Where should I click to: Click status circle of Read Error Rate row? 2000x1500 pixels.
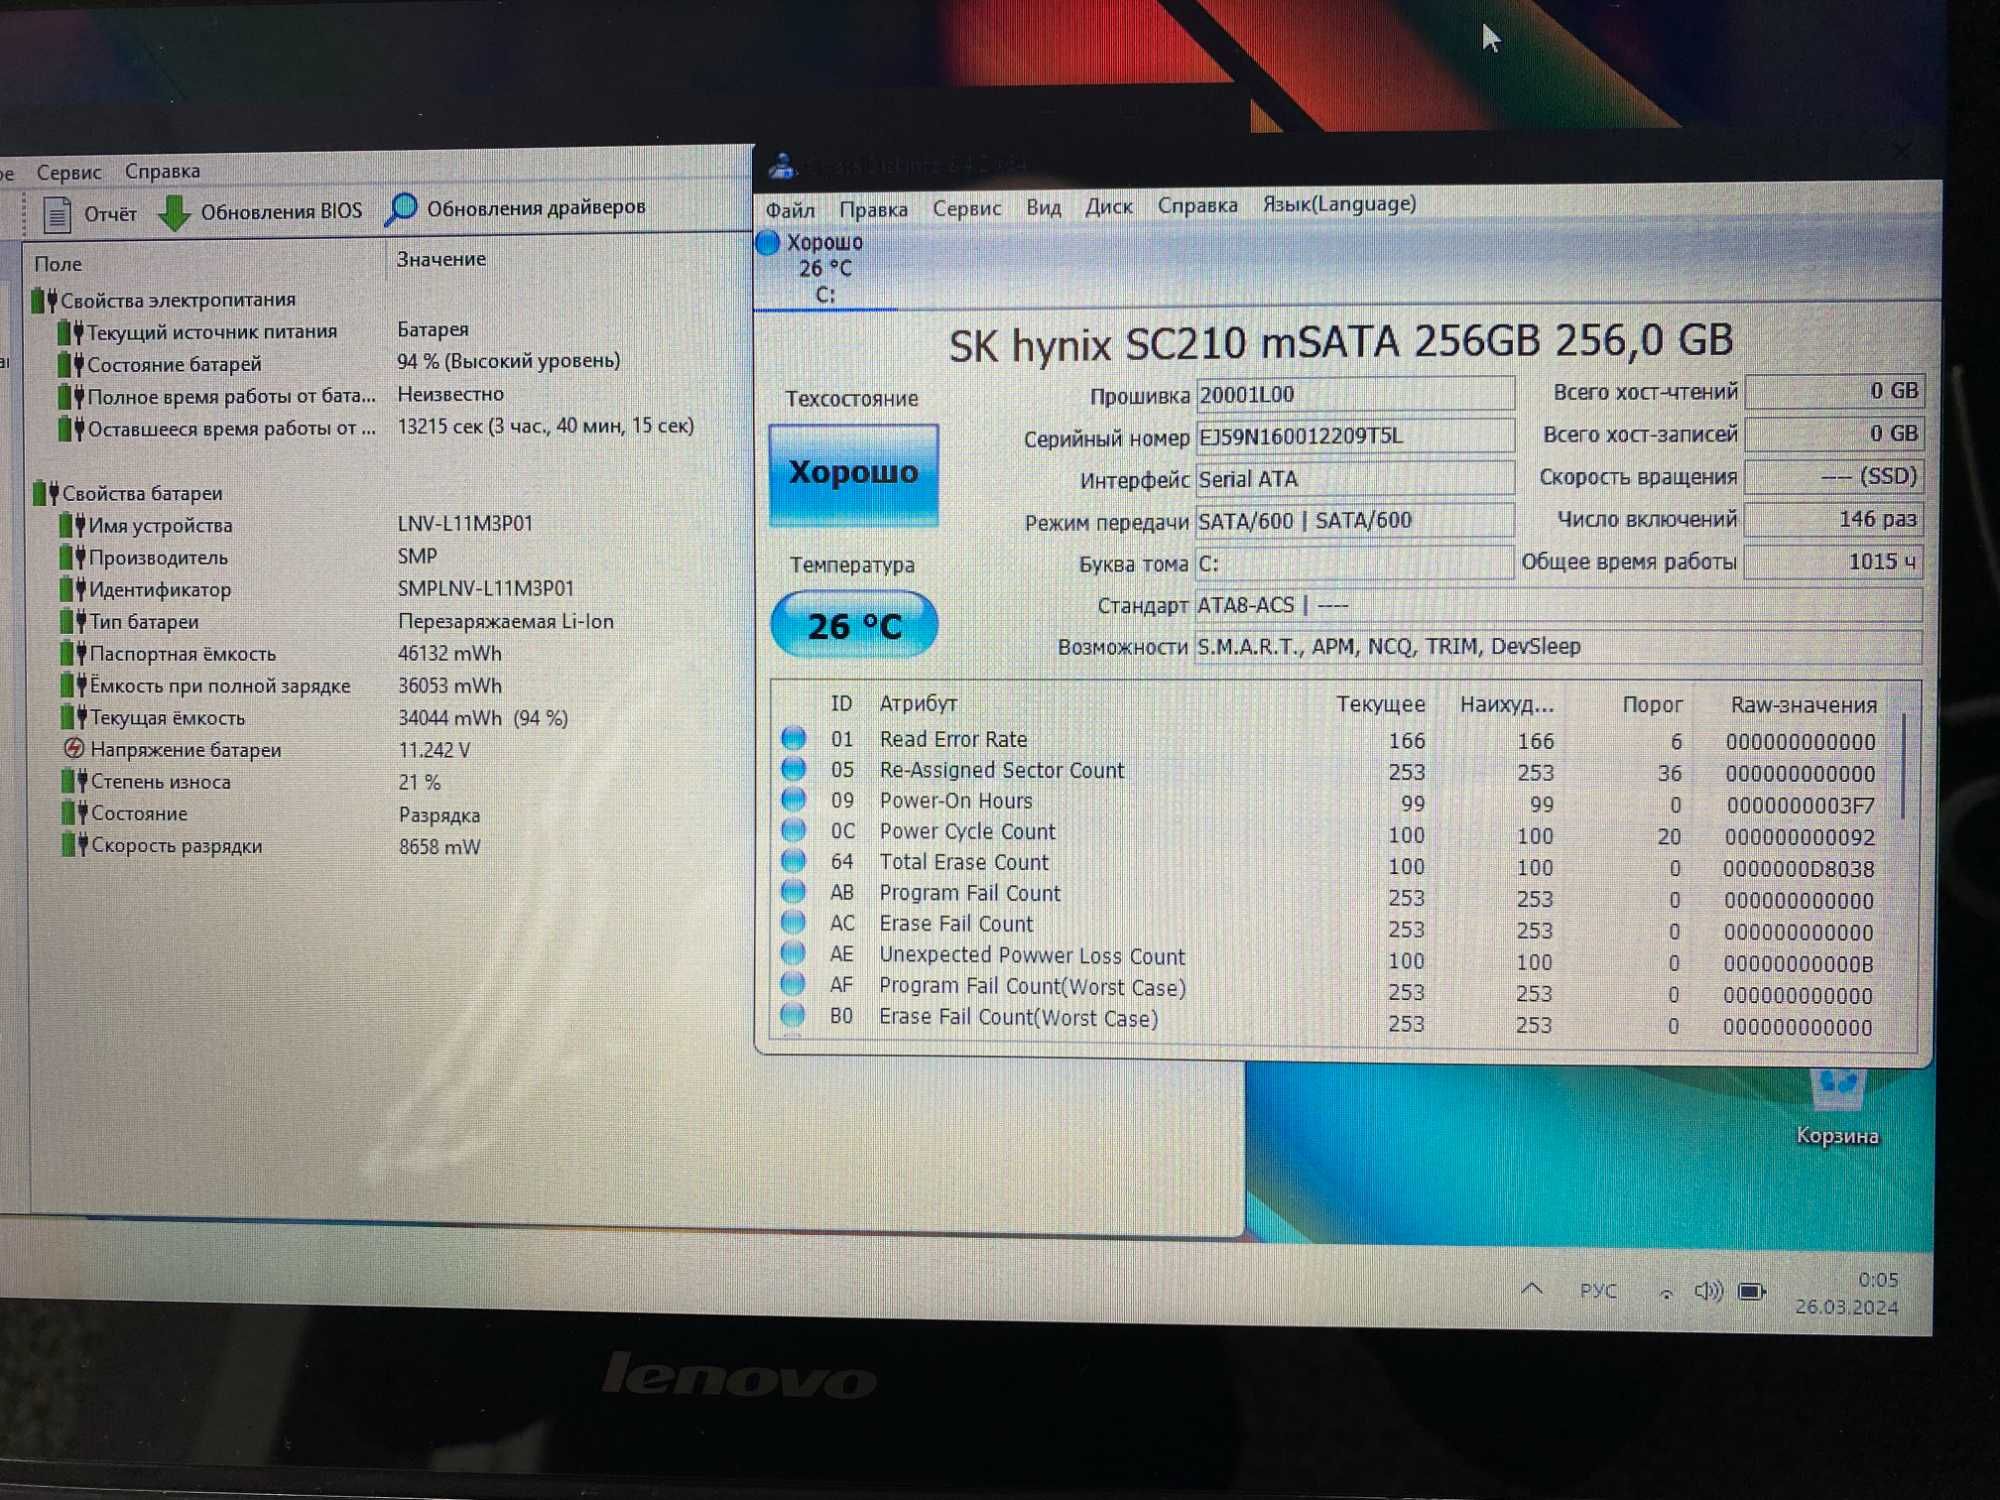[793, 738]
